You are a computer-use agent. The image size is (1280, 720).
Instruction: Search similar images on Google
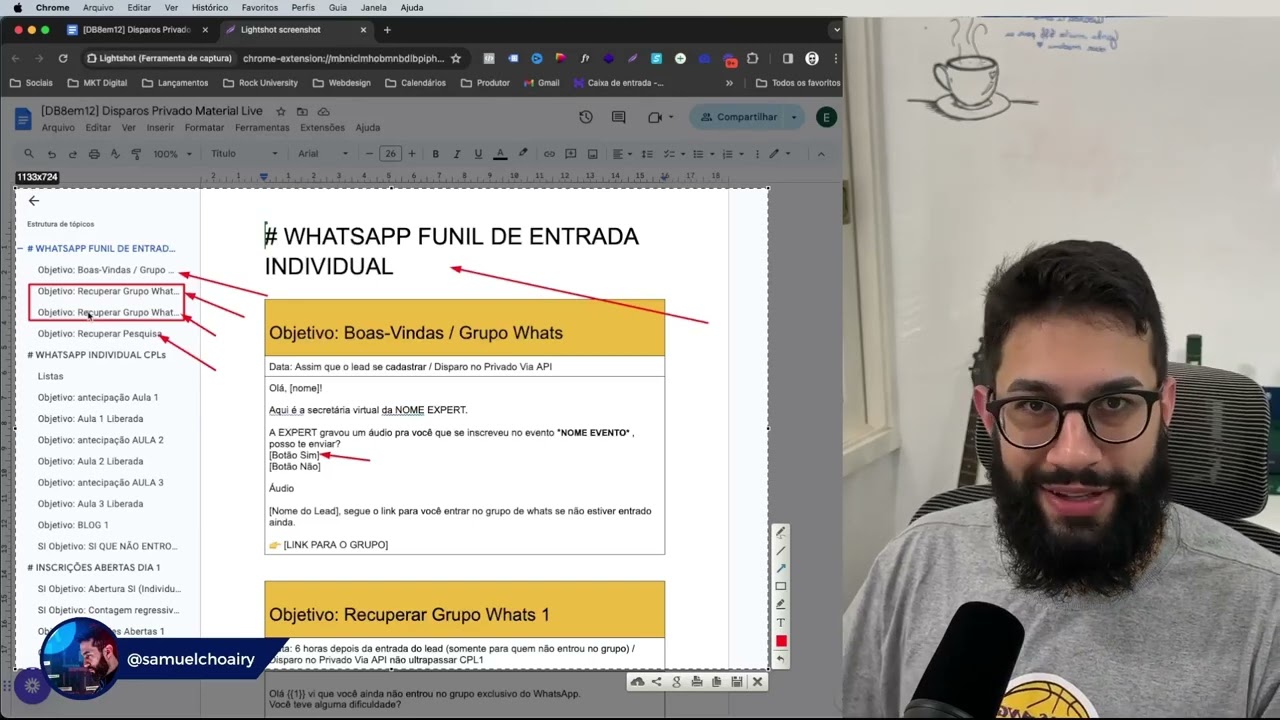pyautogui.click(x=677, y=682)
